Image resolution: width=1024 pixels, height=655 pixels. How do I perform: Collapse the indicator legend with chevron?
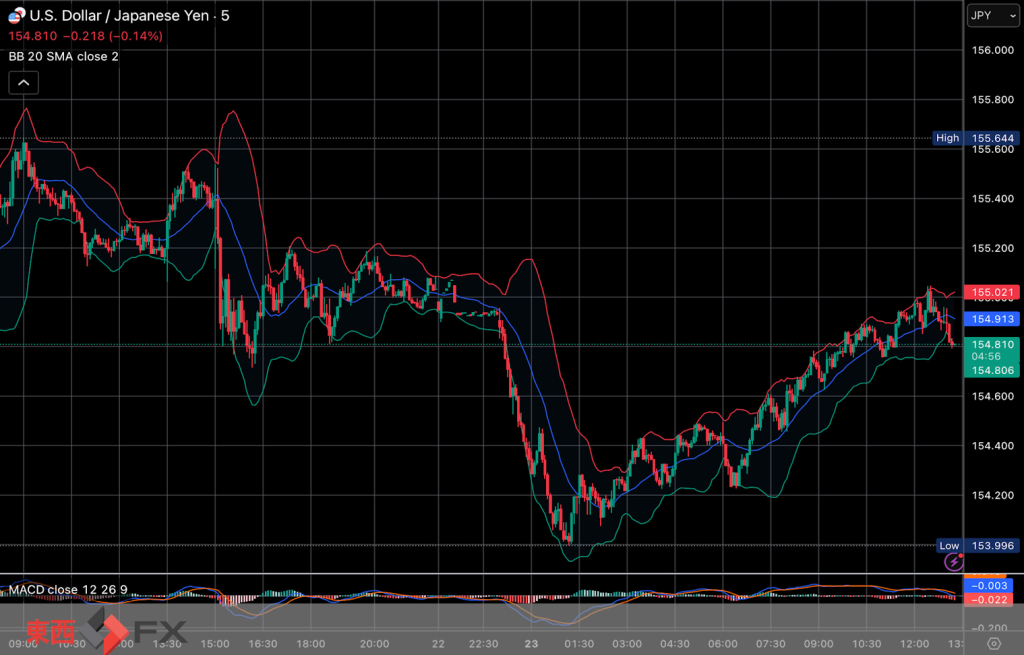pyautogui.click(x=24, y=83)
